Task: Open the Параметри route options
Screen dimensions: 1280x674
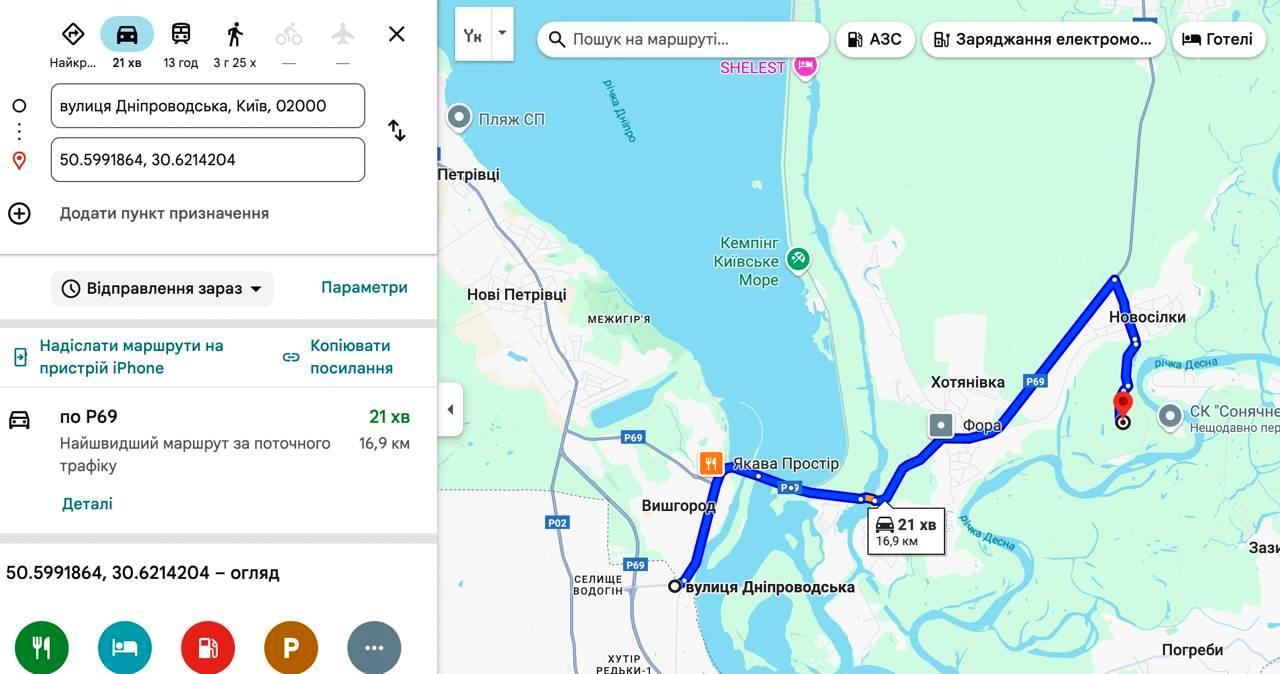Action: coord(364,287)
